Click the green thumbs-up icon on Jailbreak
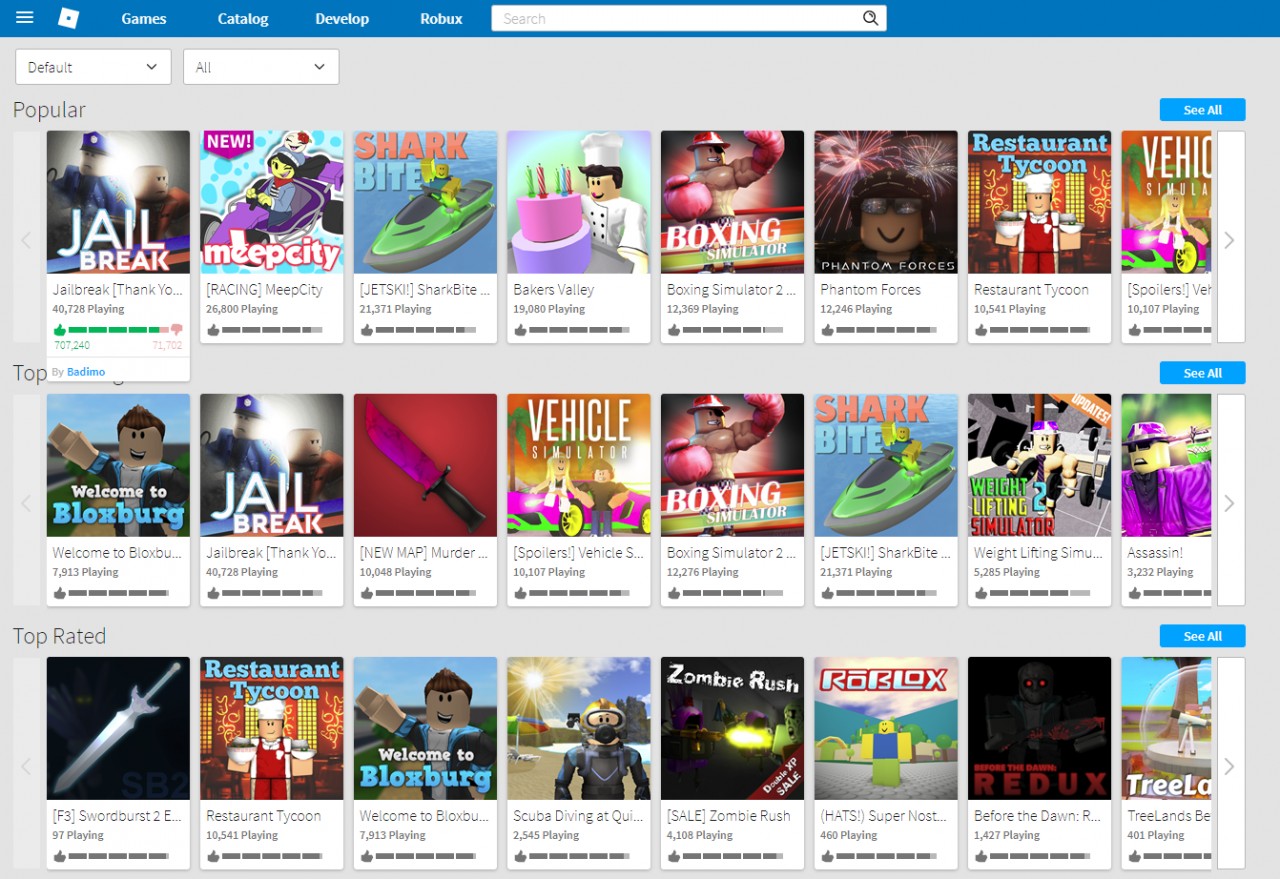The image size is (1280, 879). click(59, 329)
